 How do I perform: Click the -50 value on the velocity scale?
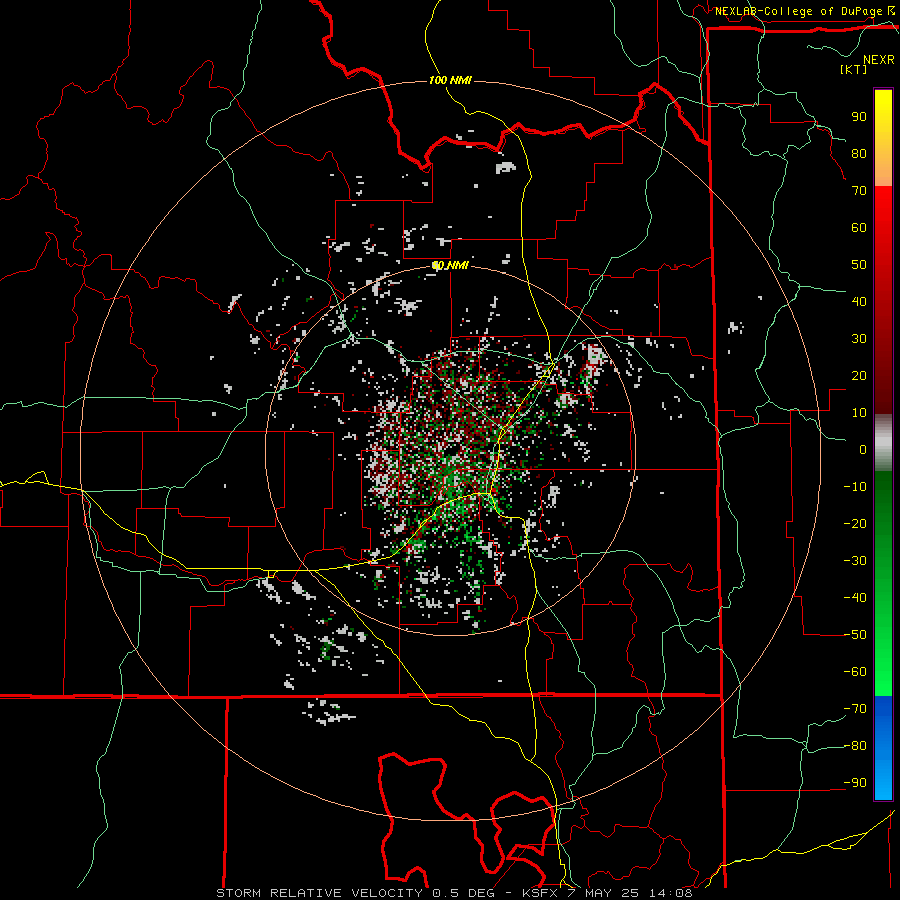tap(855, 635)
